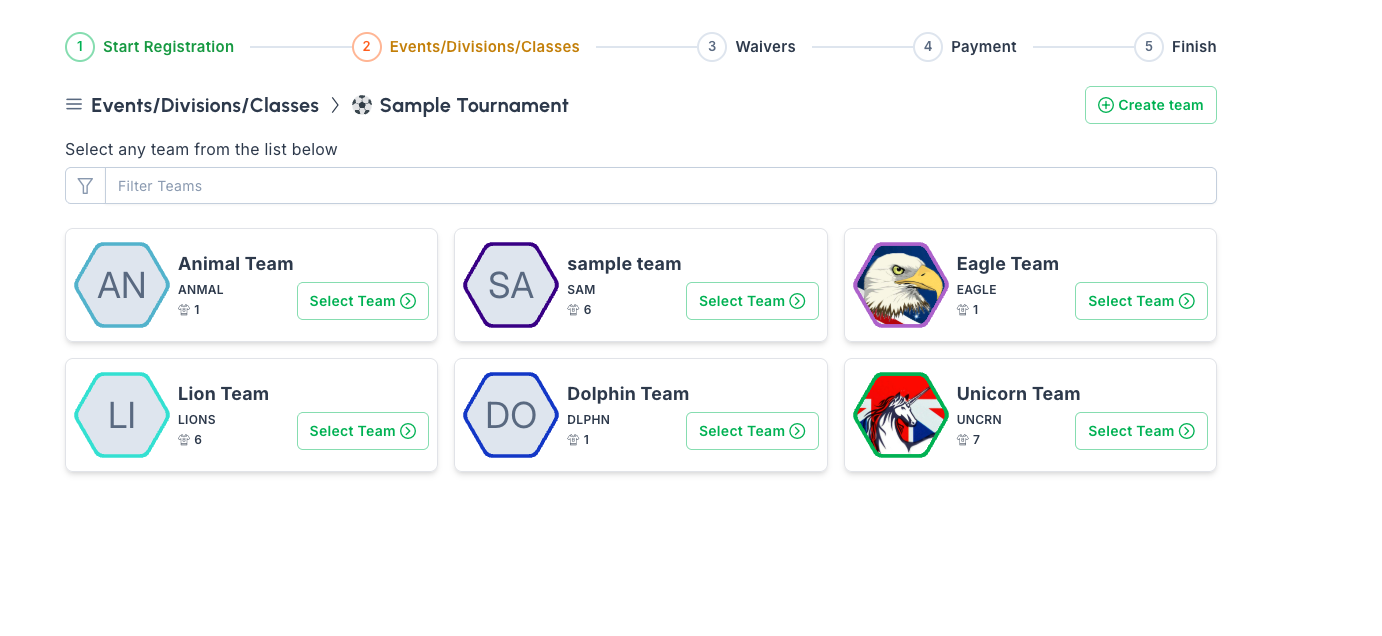
Task: Choose Select Team on Dolphin Team card
Action: [751, 431]
